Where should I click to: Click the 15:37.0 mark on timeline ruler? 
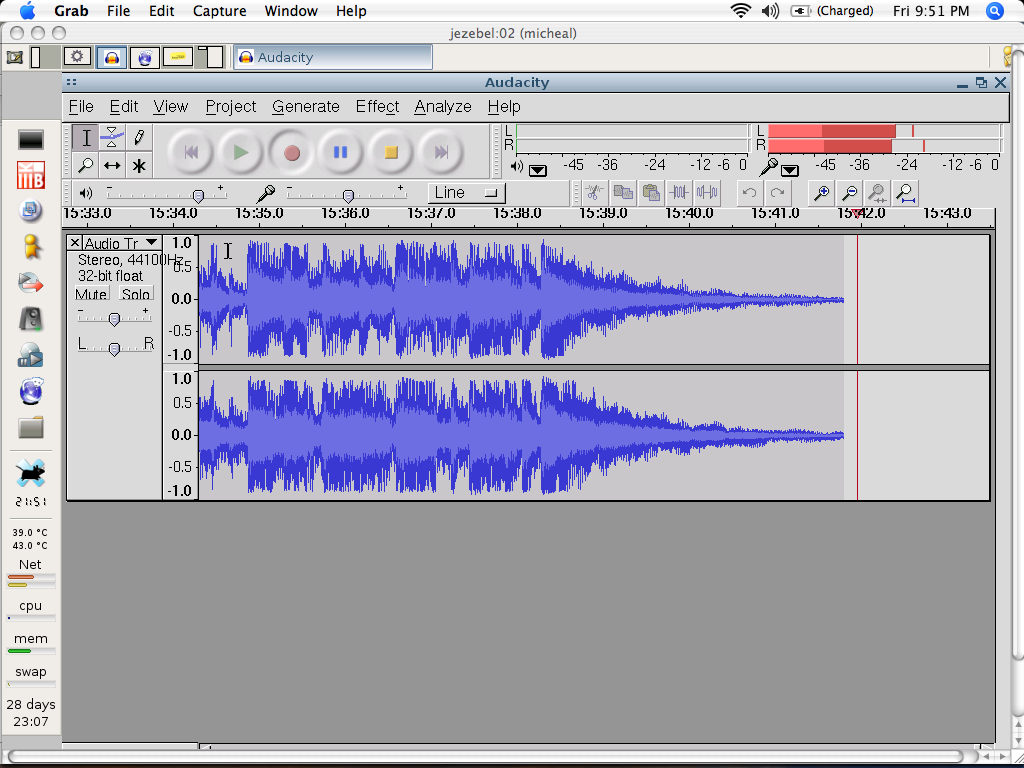[x=432, y=213]
